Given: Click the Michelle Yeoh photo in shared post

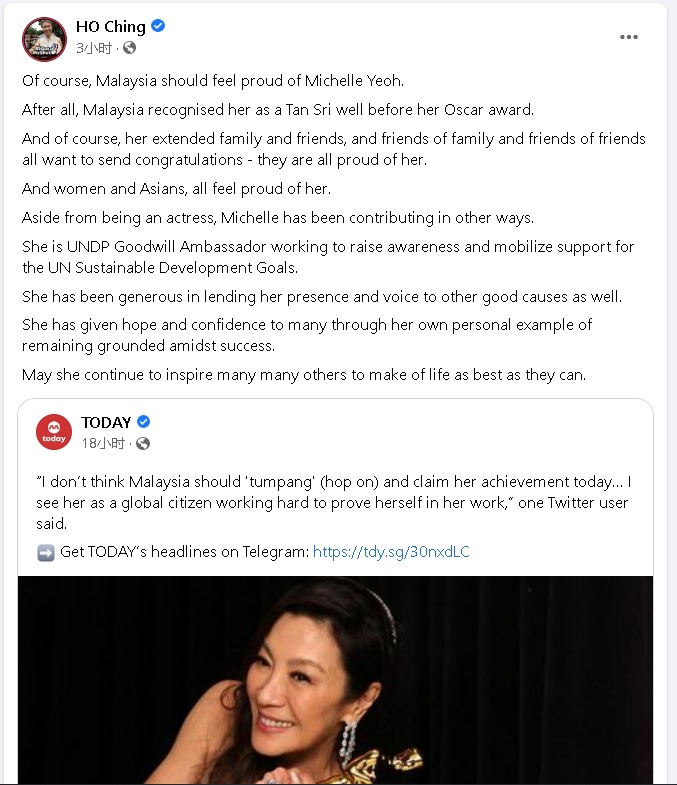Looking at the screenshot, I should click(336, 680).
